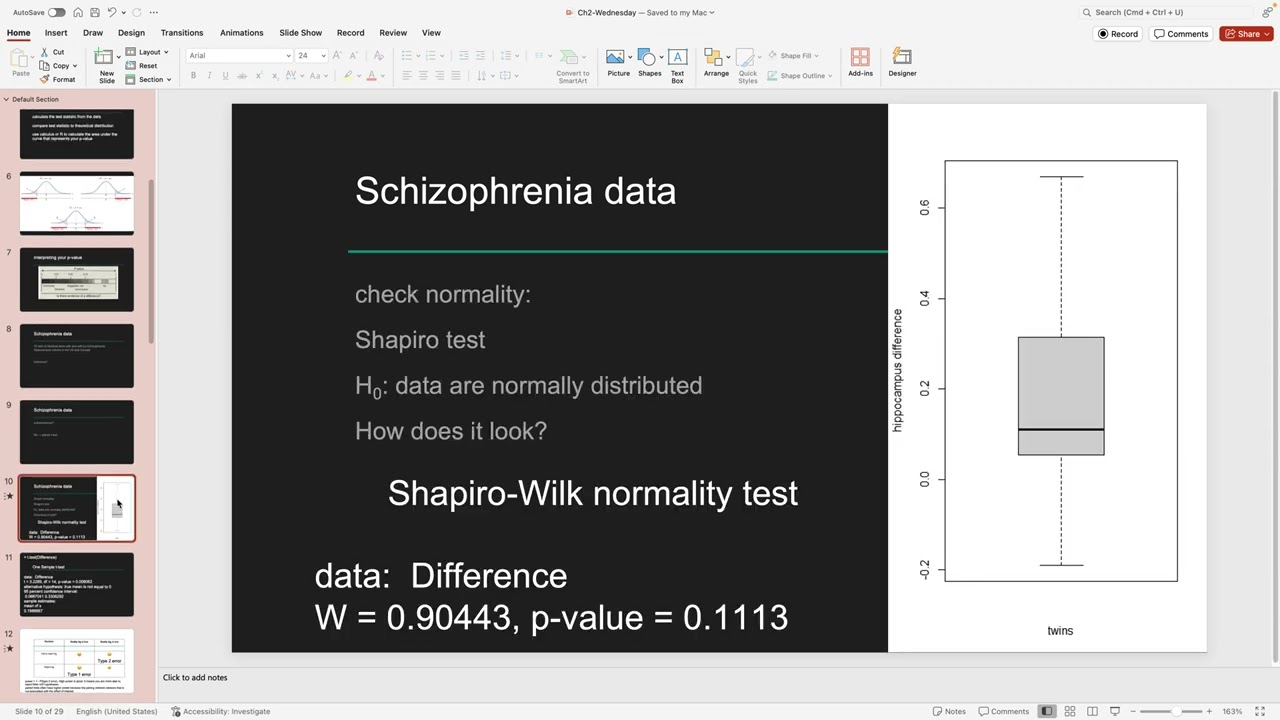Insert a numbered list
Viewport: 1280px width, 720px height.
pyautogui.click(x=433, y=55)
